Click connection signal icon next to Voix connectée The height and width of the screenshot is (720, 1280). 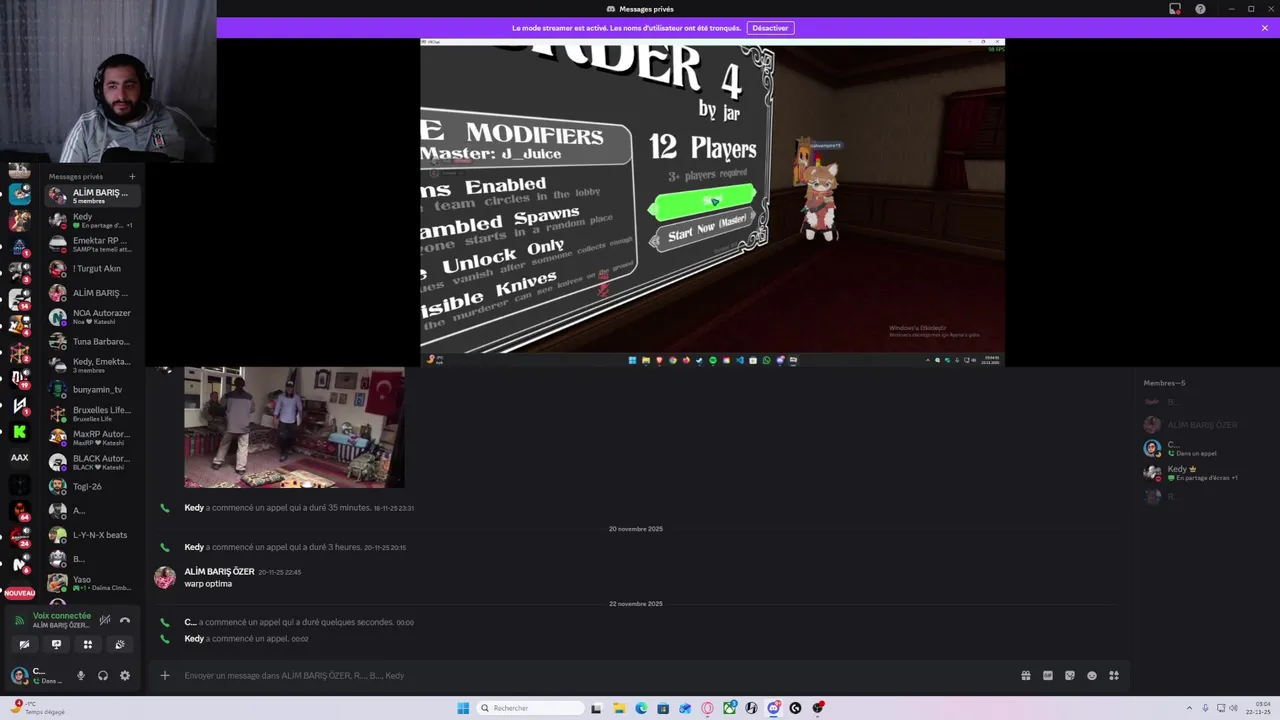click(x=19, y=620)
